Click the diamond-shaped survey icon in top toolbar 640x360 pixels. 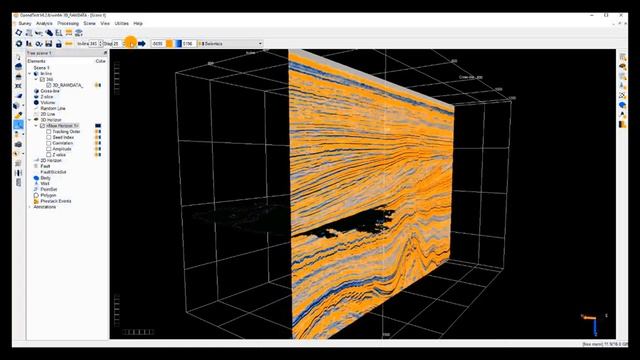click(x=19, y=33)
